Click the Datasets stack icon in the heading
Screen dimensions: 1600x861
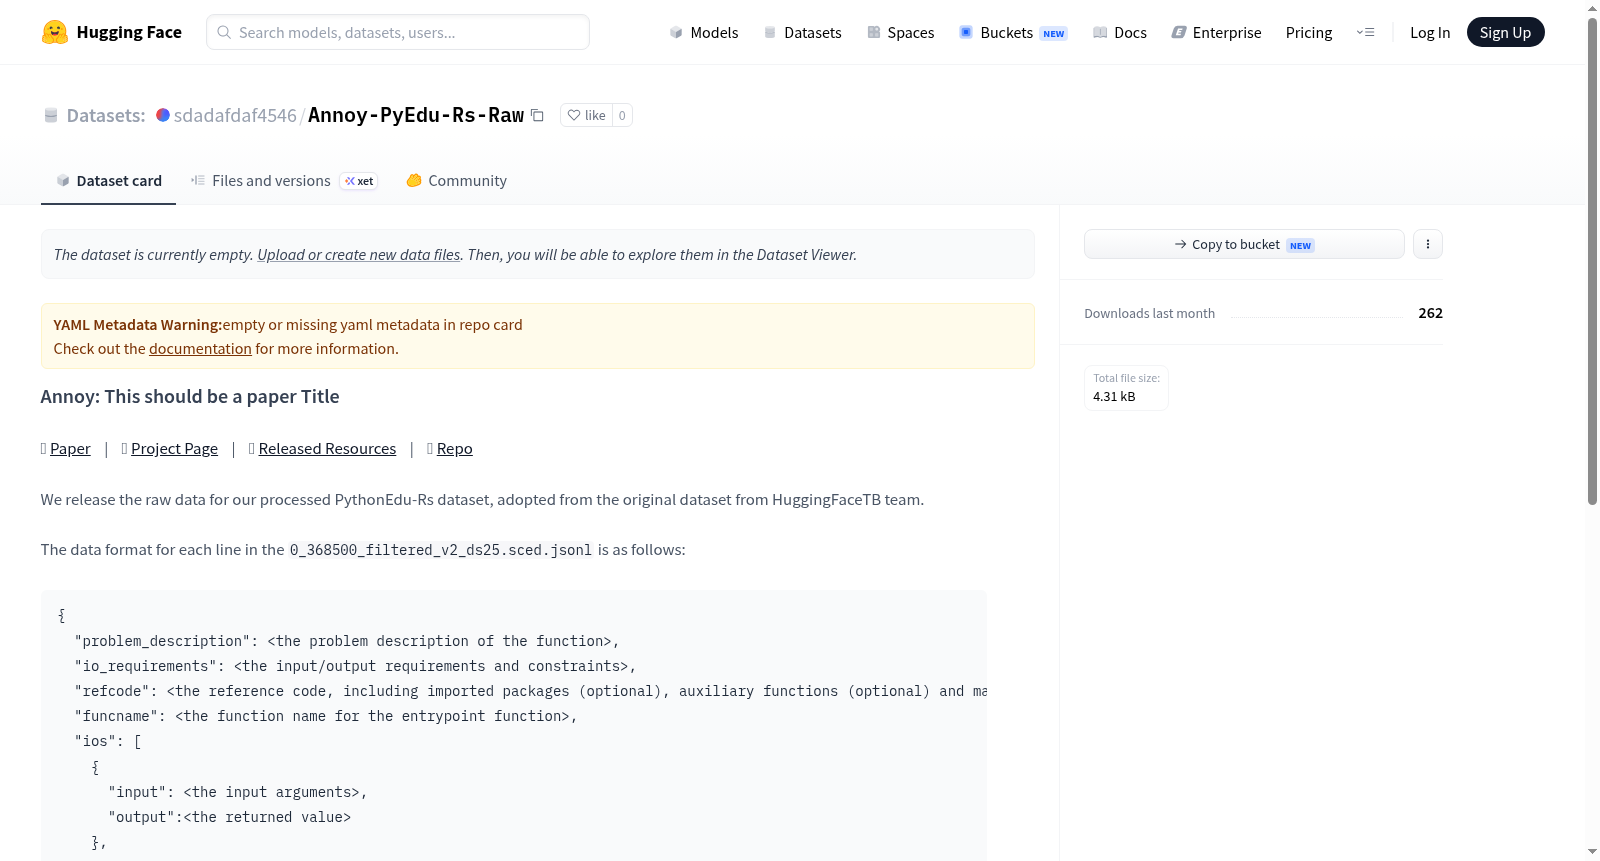[x=51, y=115]
